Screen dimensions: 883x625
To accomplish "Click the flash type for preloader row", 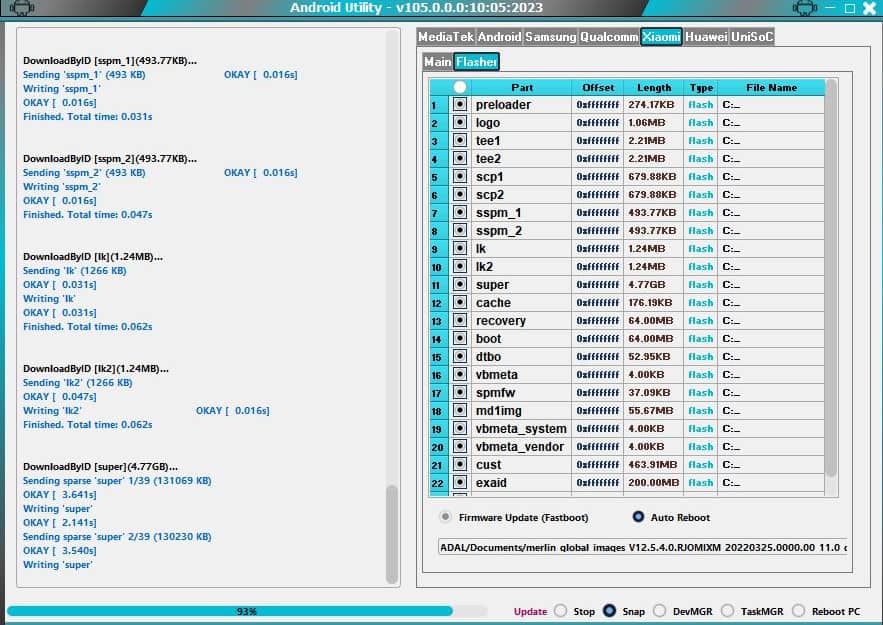I will click(x=701, y=105).
